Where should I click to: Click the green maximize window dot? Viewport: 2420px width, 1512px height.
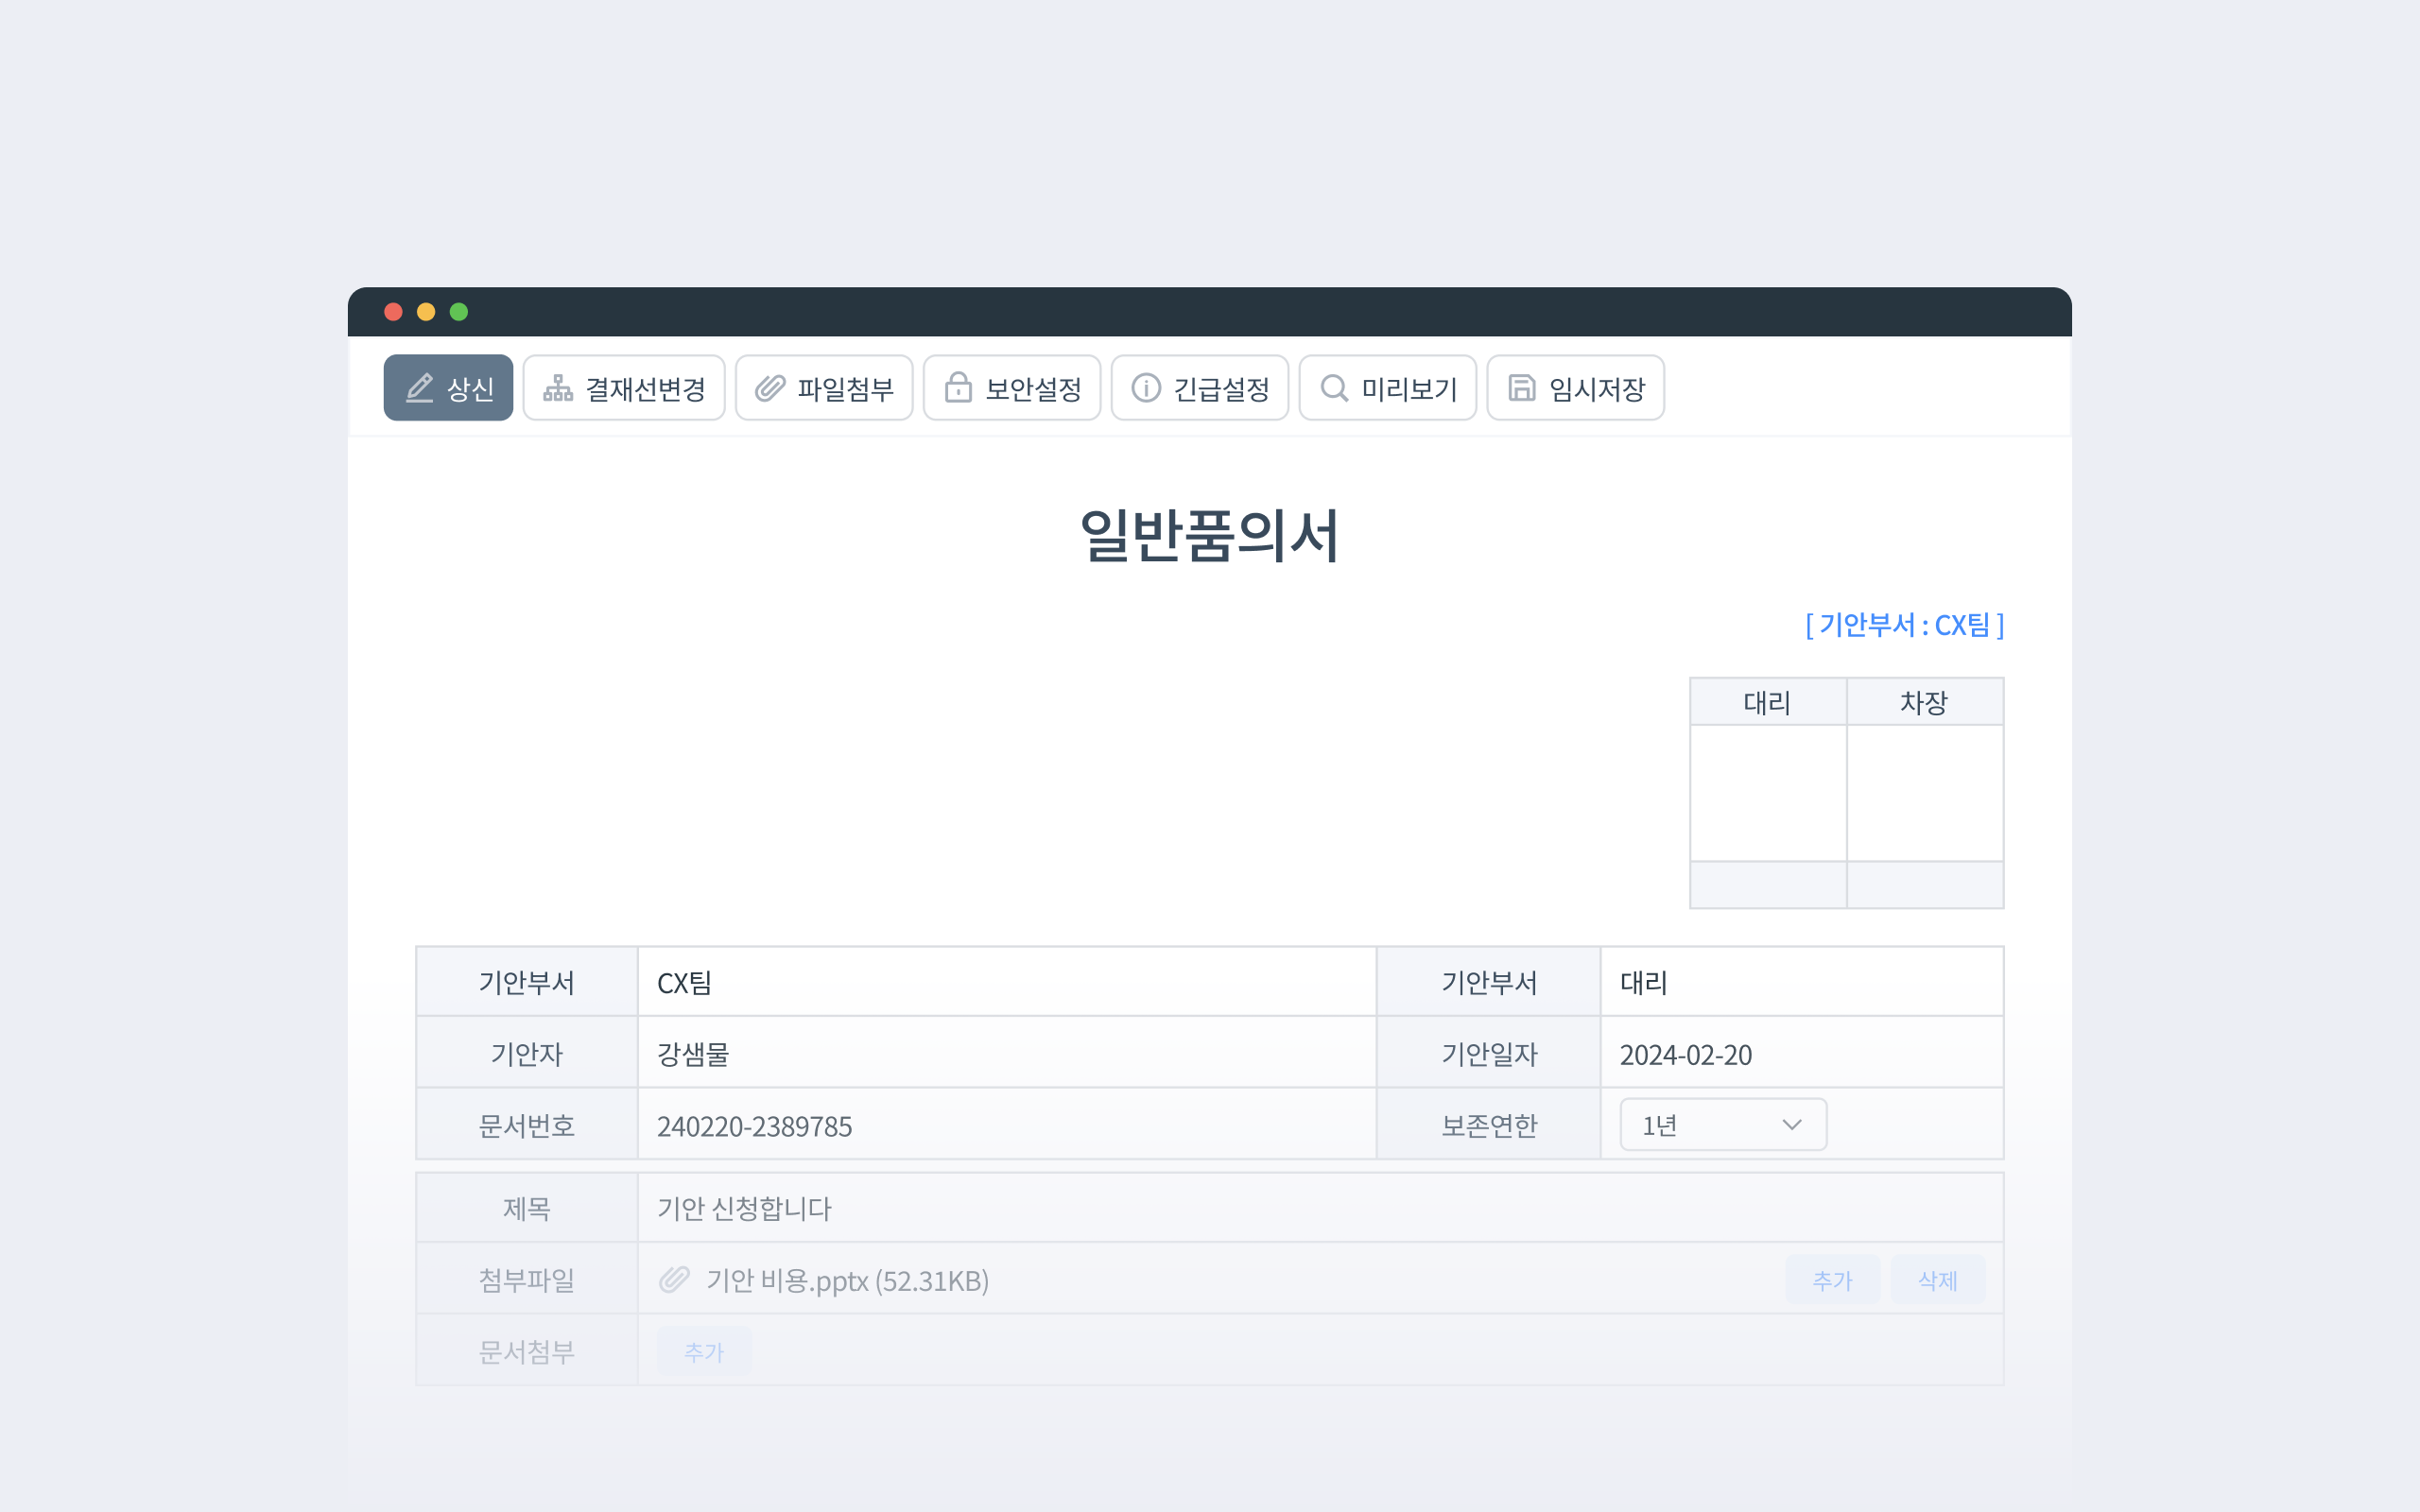point(459,312)
